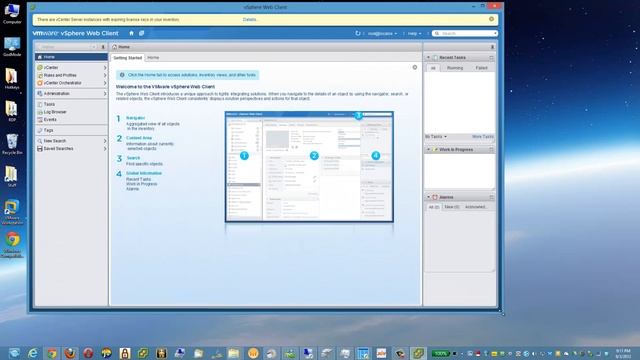Screen dimensions: 640x360
Task: Select Home in the navigator
Action: (x=71, y=57)
